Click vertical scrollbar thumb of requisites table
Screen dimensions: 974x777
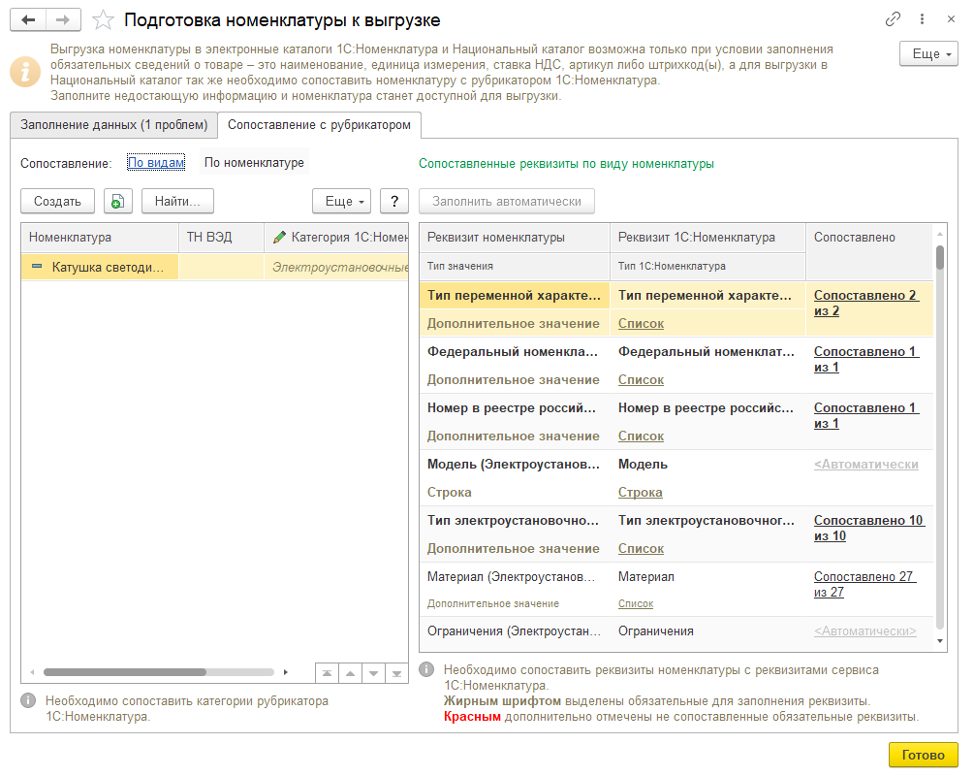pos(940,258)
